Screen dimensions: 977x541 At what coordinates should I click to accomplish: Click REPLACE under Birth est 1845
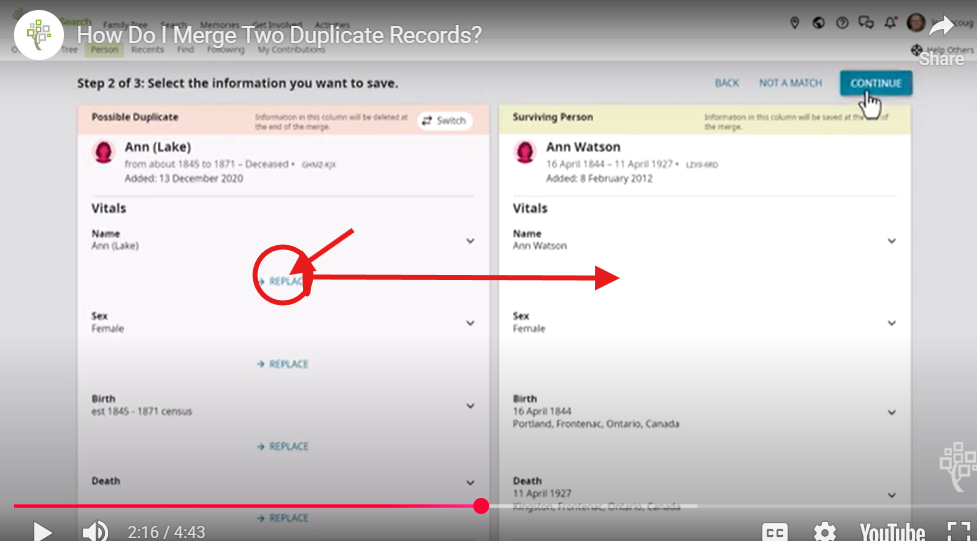click(x=283, y=446)
